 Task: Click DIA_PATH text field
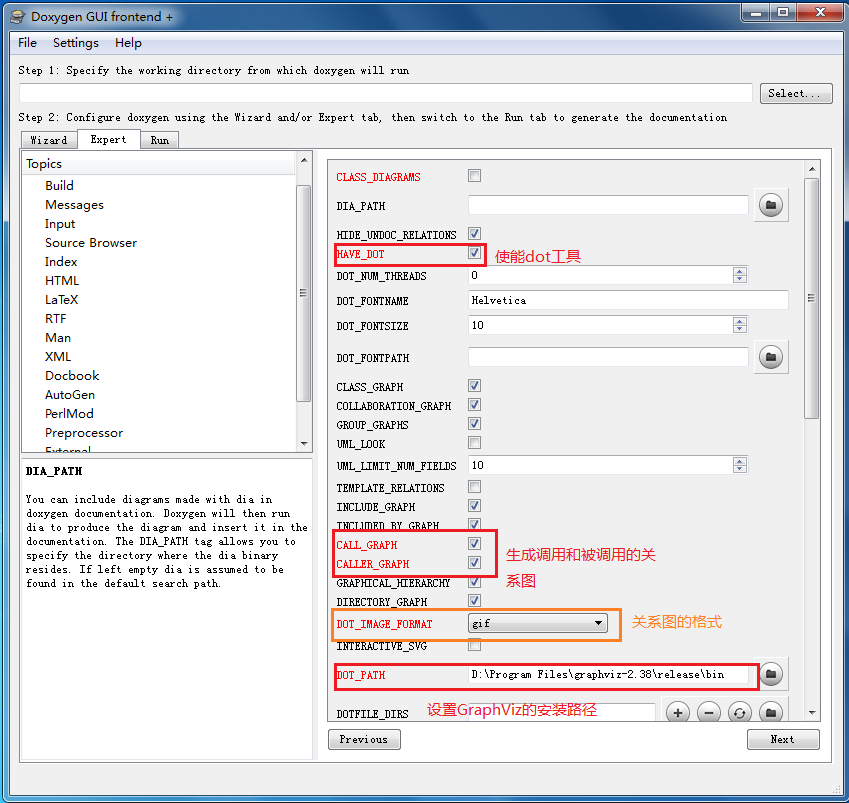[x=608, y=205]
